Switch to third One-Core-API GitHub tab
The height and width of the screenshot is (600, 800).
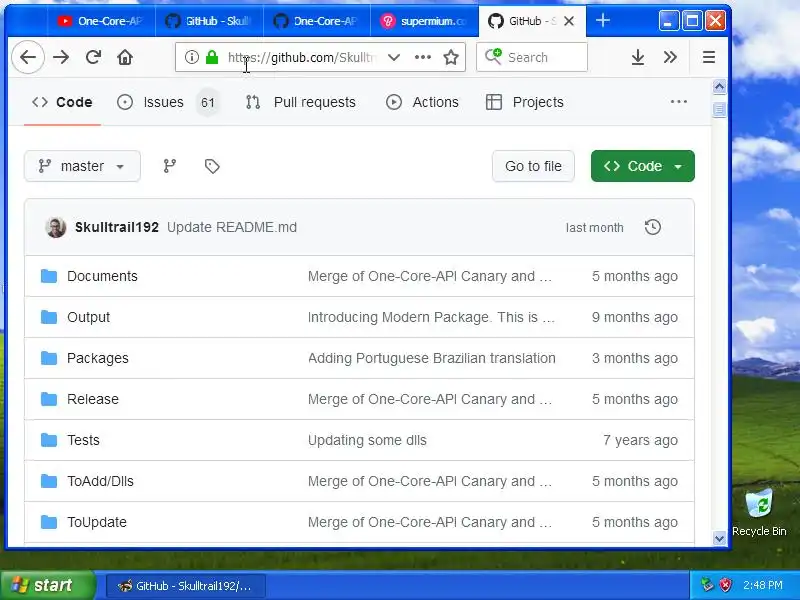(x=317, y=21)
